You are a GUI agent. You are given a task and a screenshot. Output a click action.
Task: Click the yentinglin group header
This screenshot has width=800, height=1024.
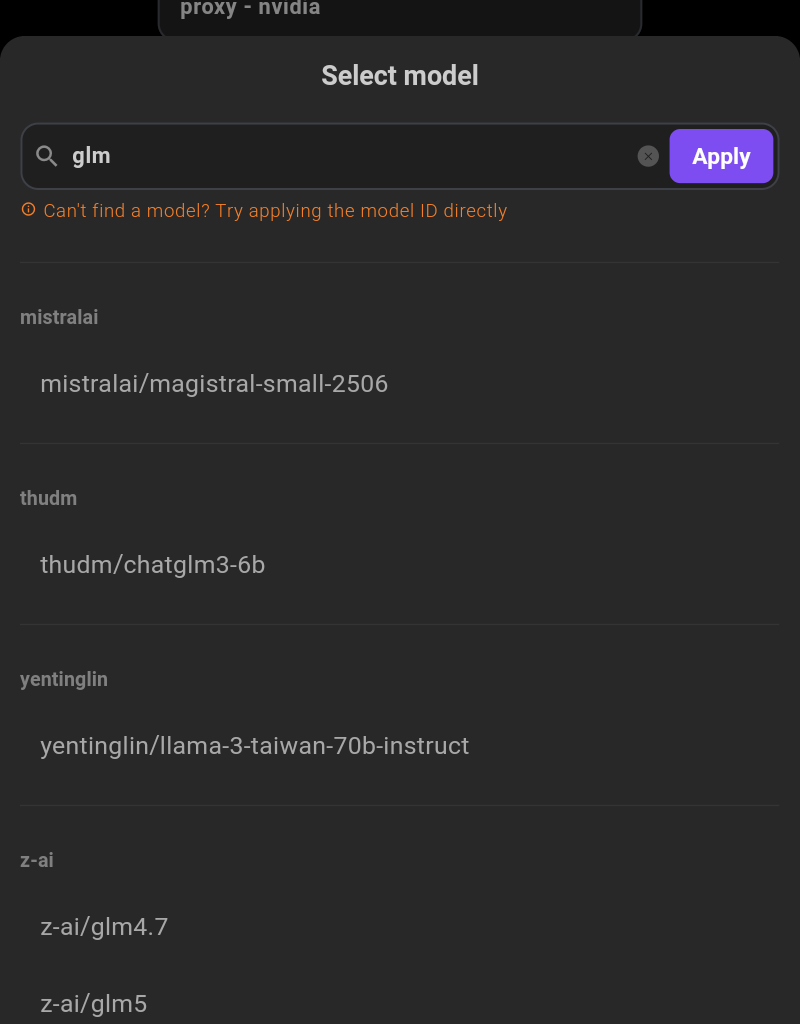tap(64, 679)
